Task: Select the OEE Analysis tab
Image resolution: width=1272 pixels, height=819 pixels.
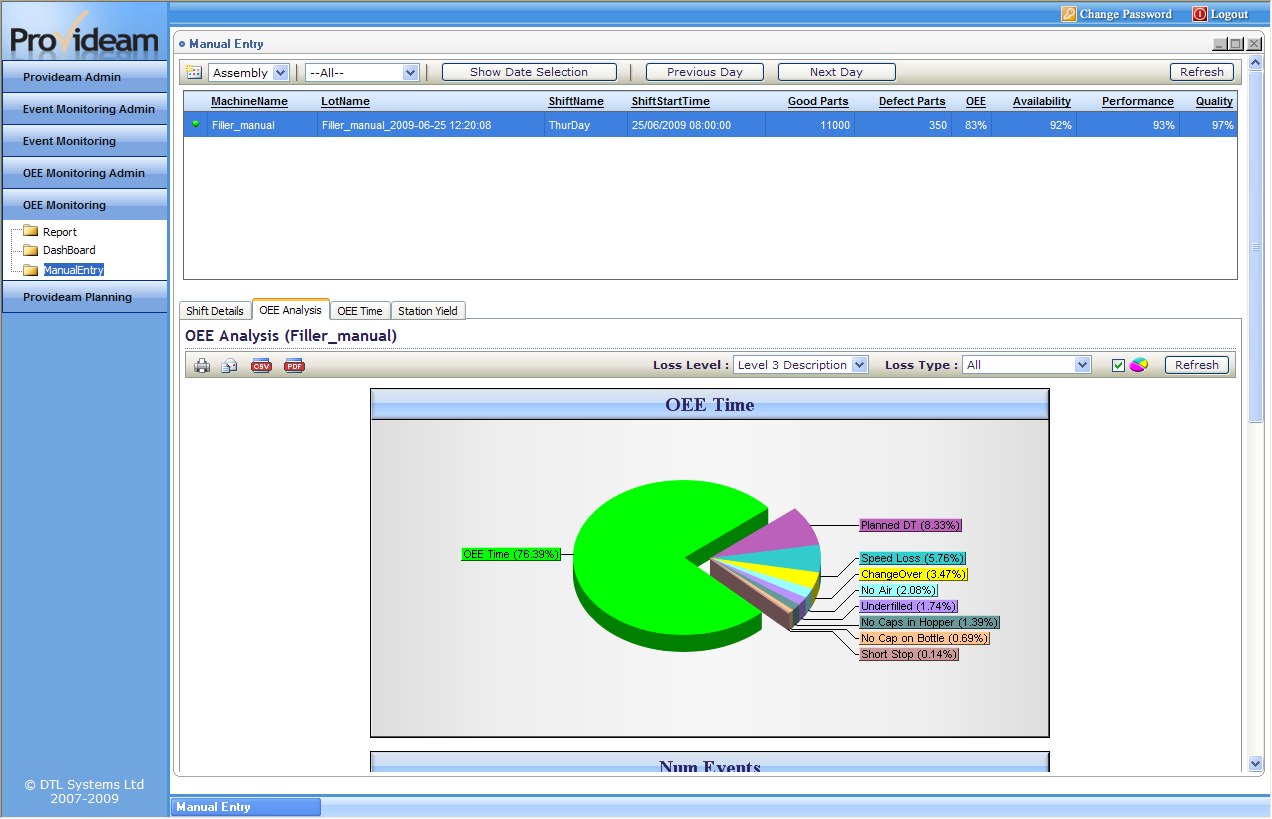Action: 291,310
